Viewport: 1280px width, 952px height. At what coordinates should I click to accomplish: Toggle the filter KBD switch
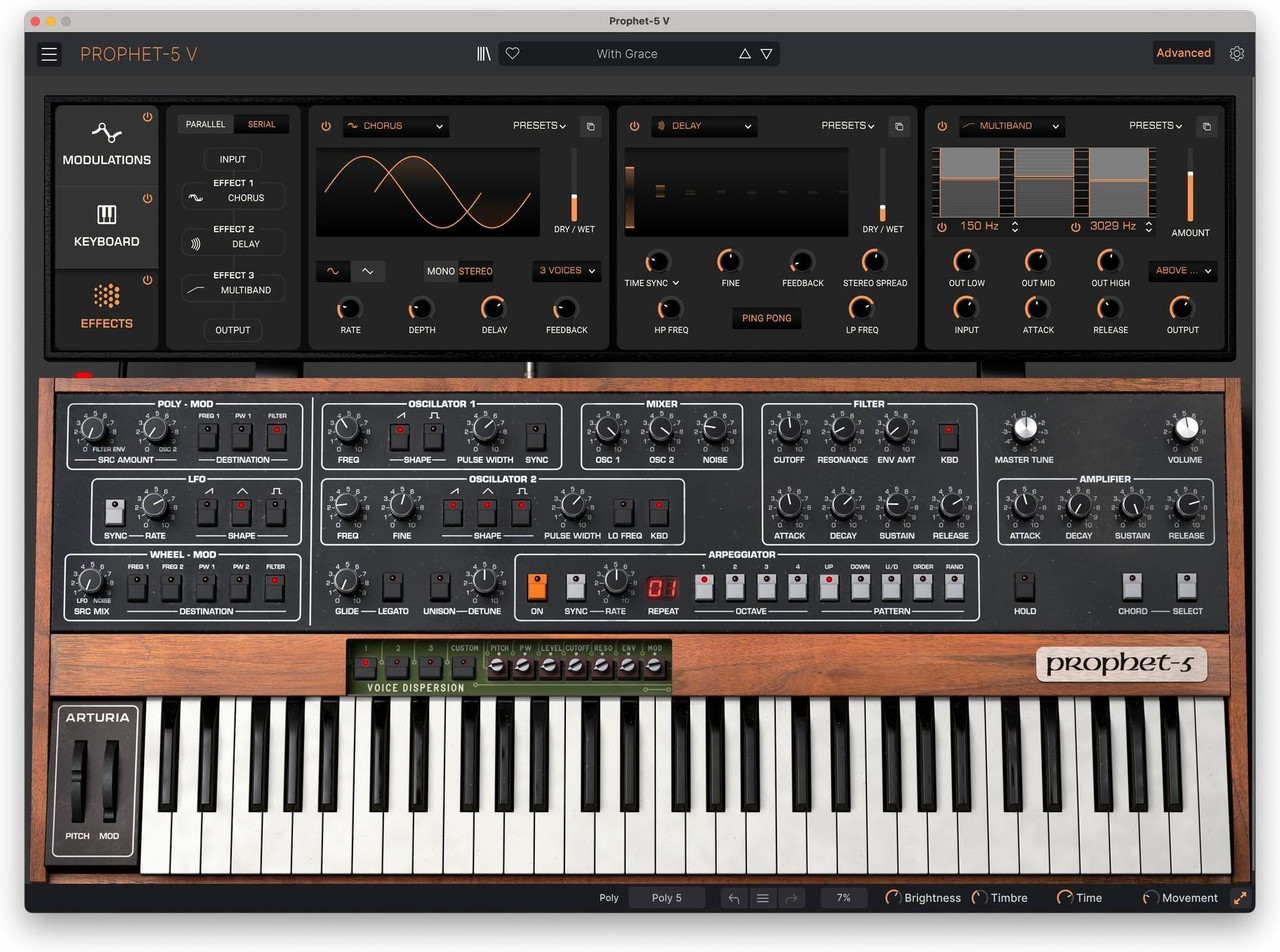949,436
